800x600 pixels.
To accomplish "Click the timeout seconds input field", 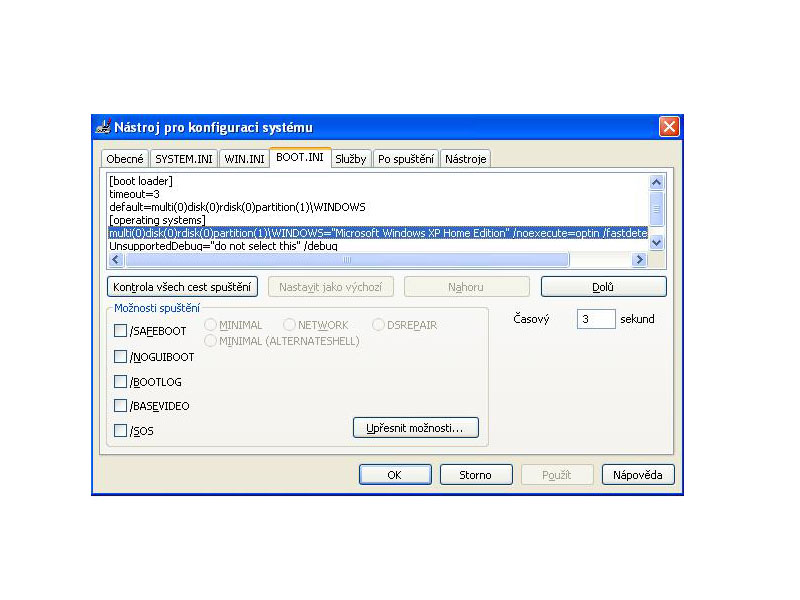I will tap(595, 320).
